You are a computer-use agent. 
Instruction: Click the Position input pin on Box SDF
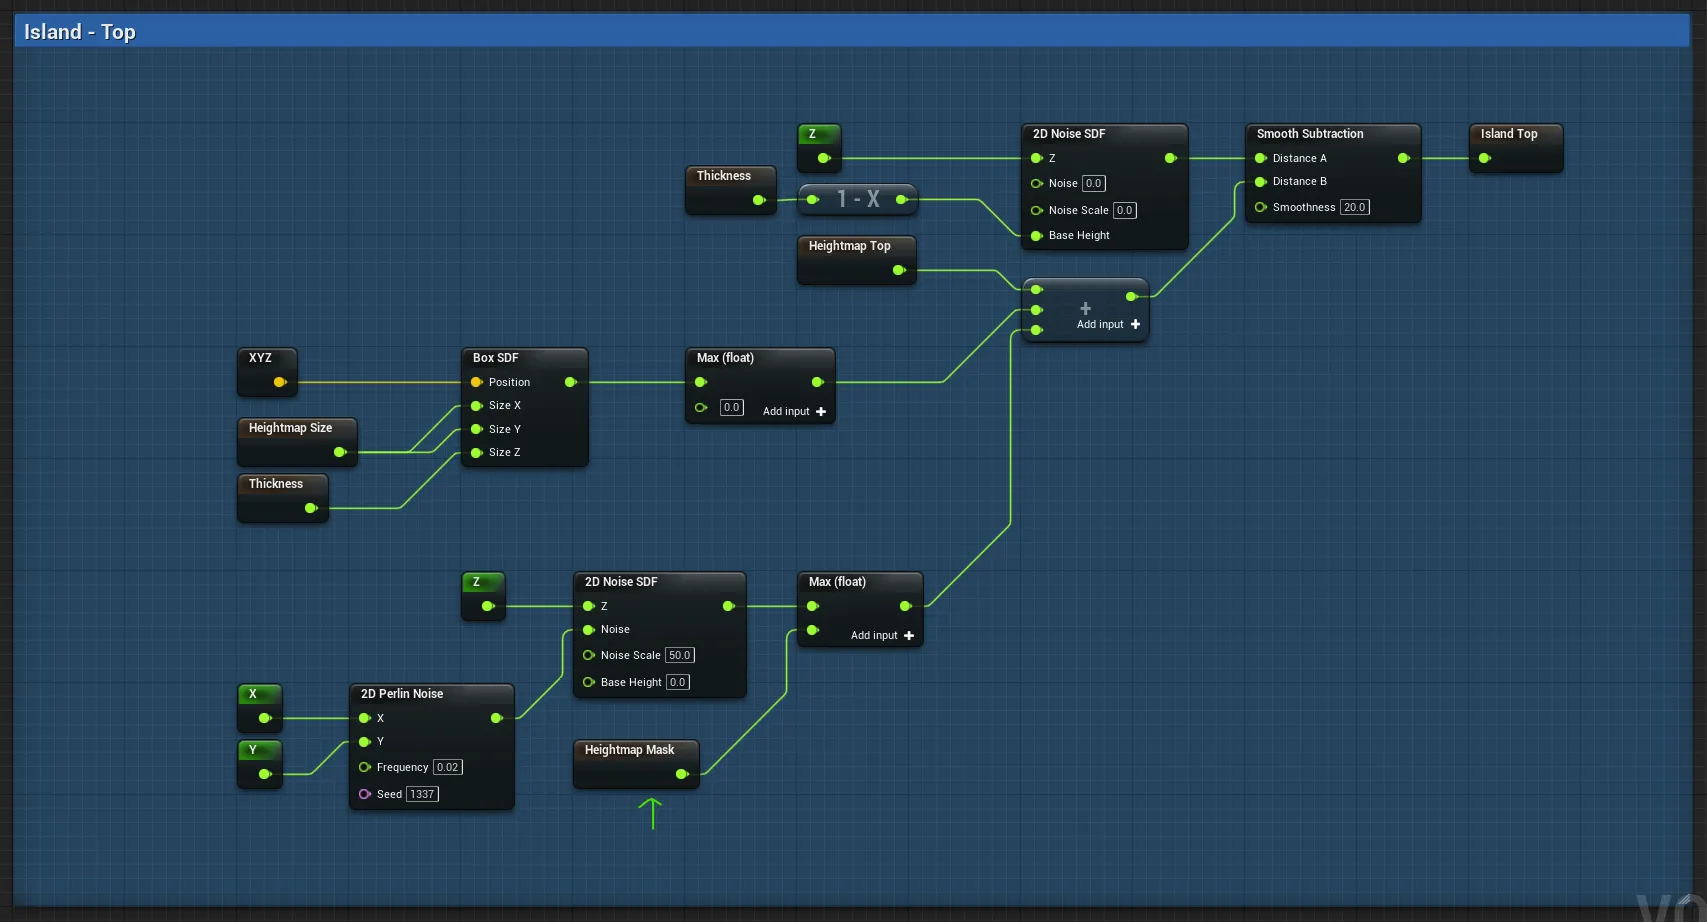pyautogui.click(x=477, y=382)
